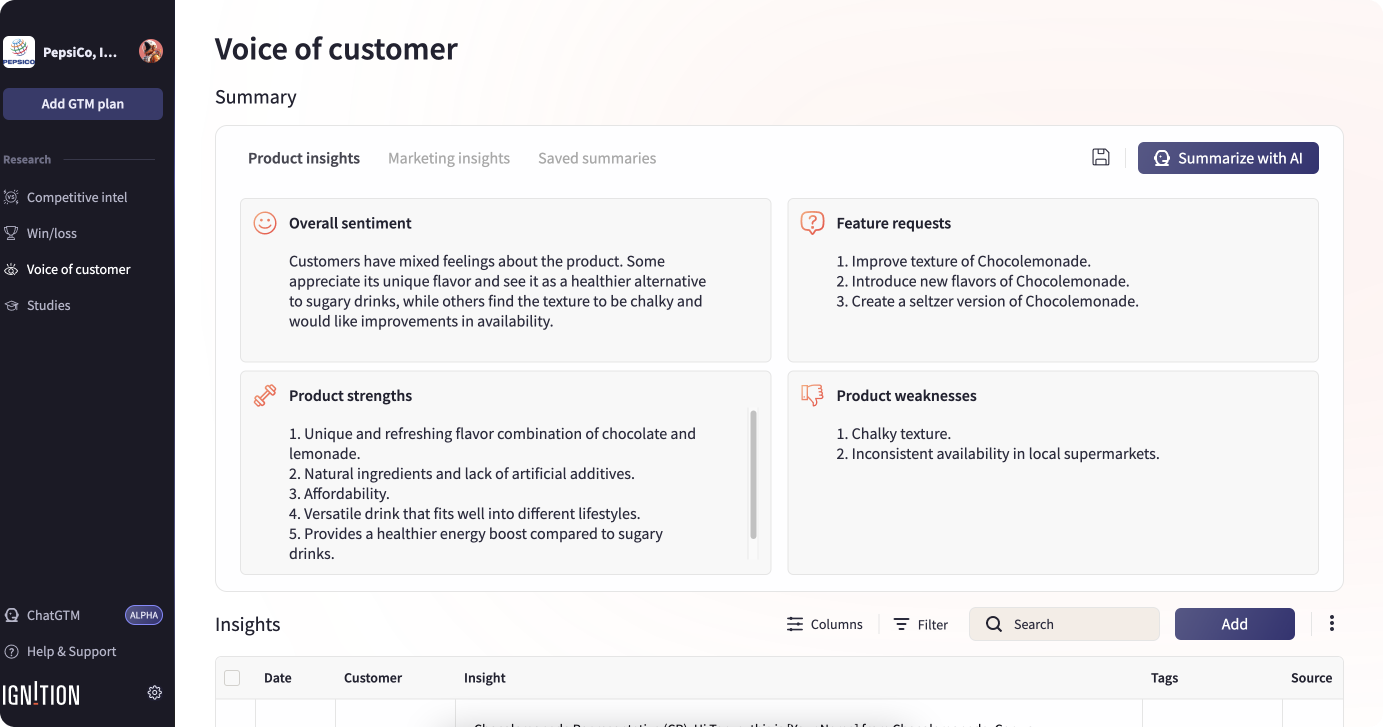This screenshot has width=1383, height=727.
Task: Click Add GTM plan button
Action: point(83,104)
